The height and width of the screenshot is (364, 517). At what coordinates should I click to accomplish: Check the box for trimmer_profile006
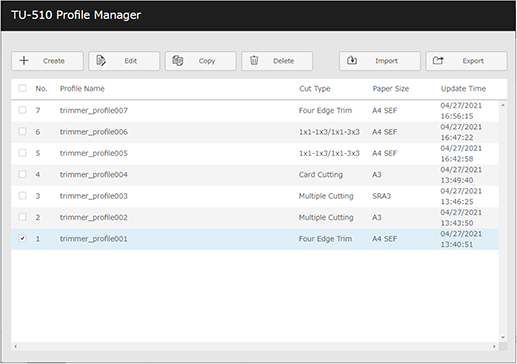[x=22, y=131]
